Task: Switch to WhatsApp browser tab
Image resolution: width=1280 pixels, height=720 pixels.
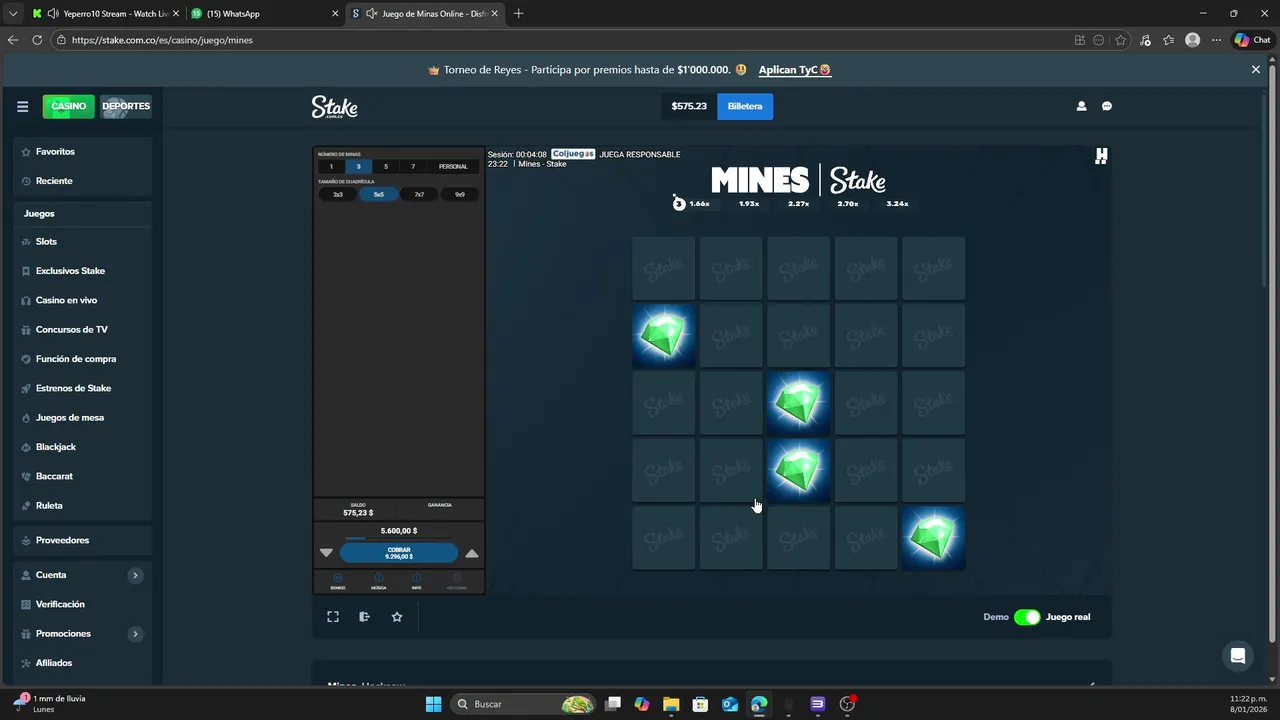Action: [x=264, y=14]
